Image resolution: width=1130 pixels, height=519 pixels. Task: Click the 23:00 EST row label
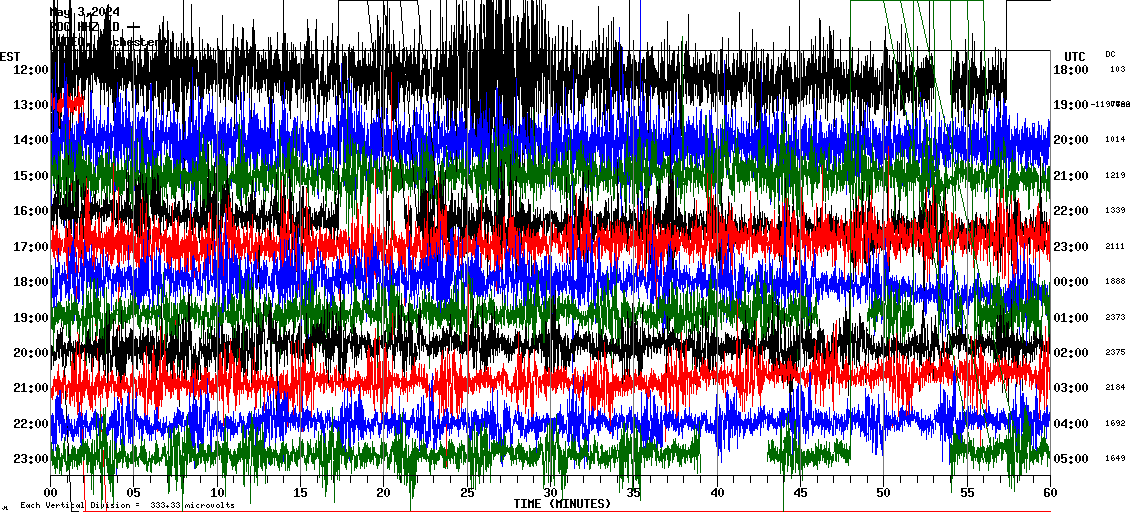tap(31, 459)
